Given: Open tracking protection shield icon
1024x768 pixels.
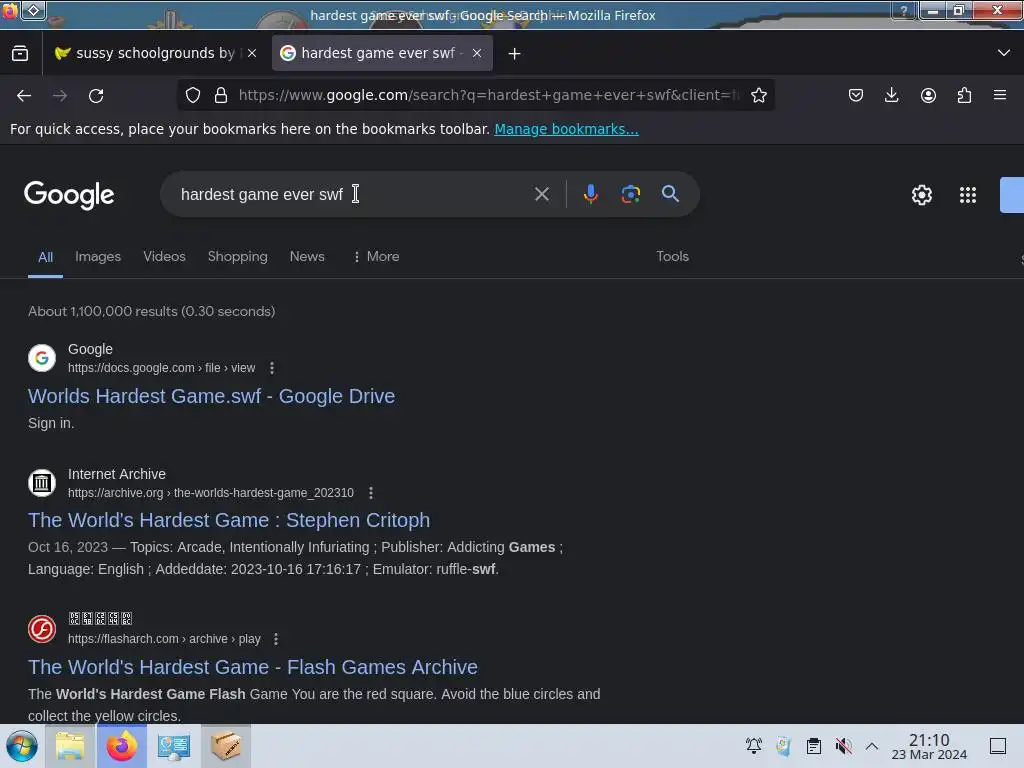Looking at the screenshot, I should pyautogui.click(x=193, y=95).
